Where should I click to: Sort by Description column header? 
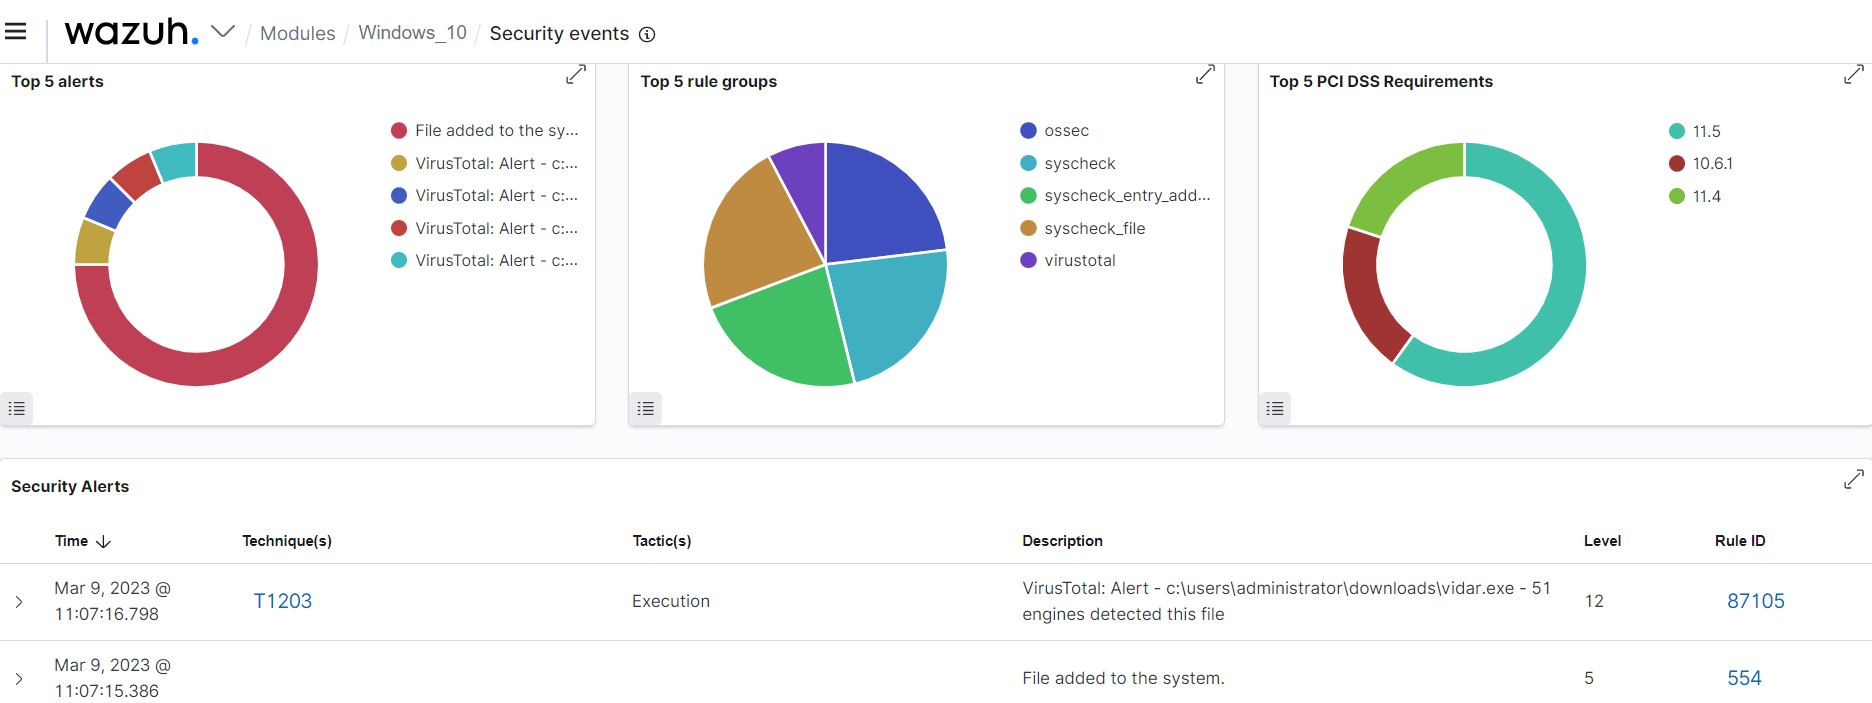[1062, 541]
